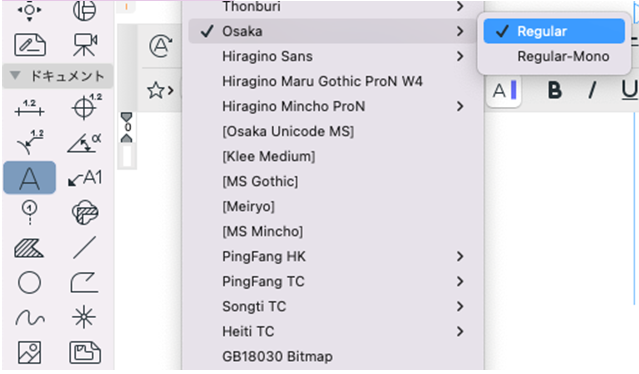Open the text color pen swatch
Image resolution: width=639 pixels, height=374 pixels.
504,90
